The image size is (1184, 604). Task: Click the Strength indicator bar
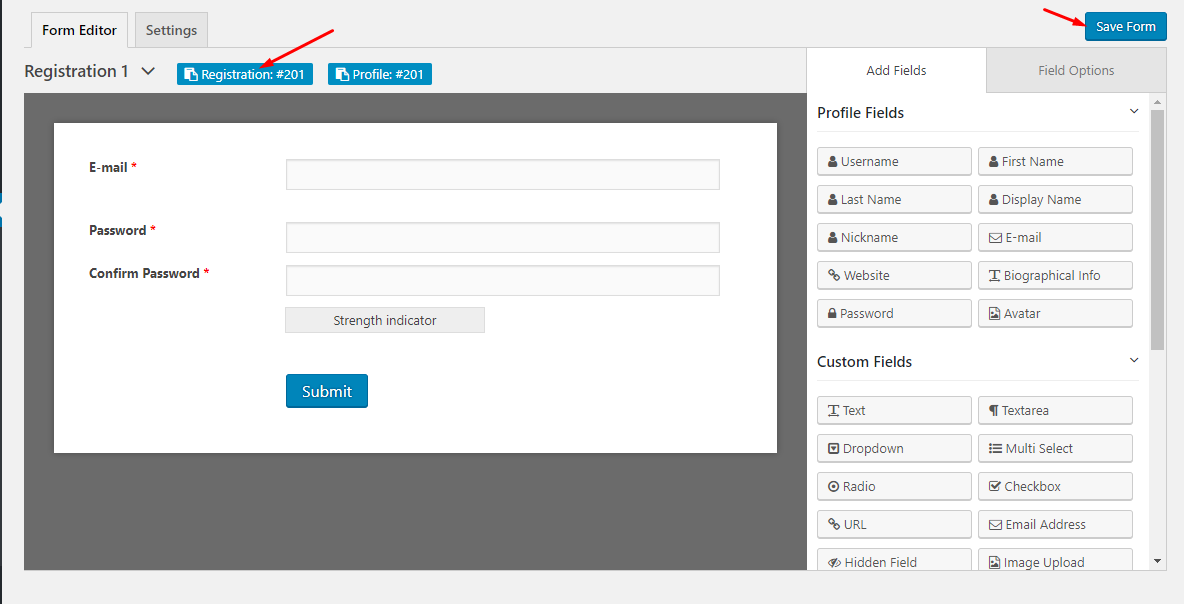[x=385, y=320]
